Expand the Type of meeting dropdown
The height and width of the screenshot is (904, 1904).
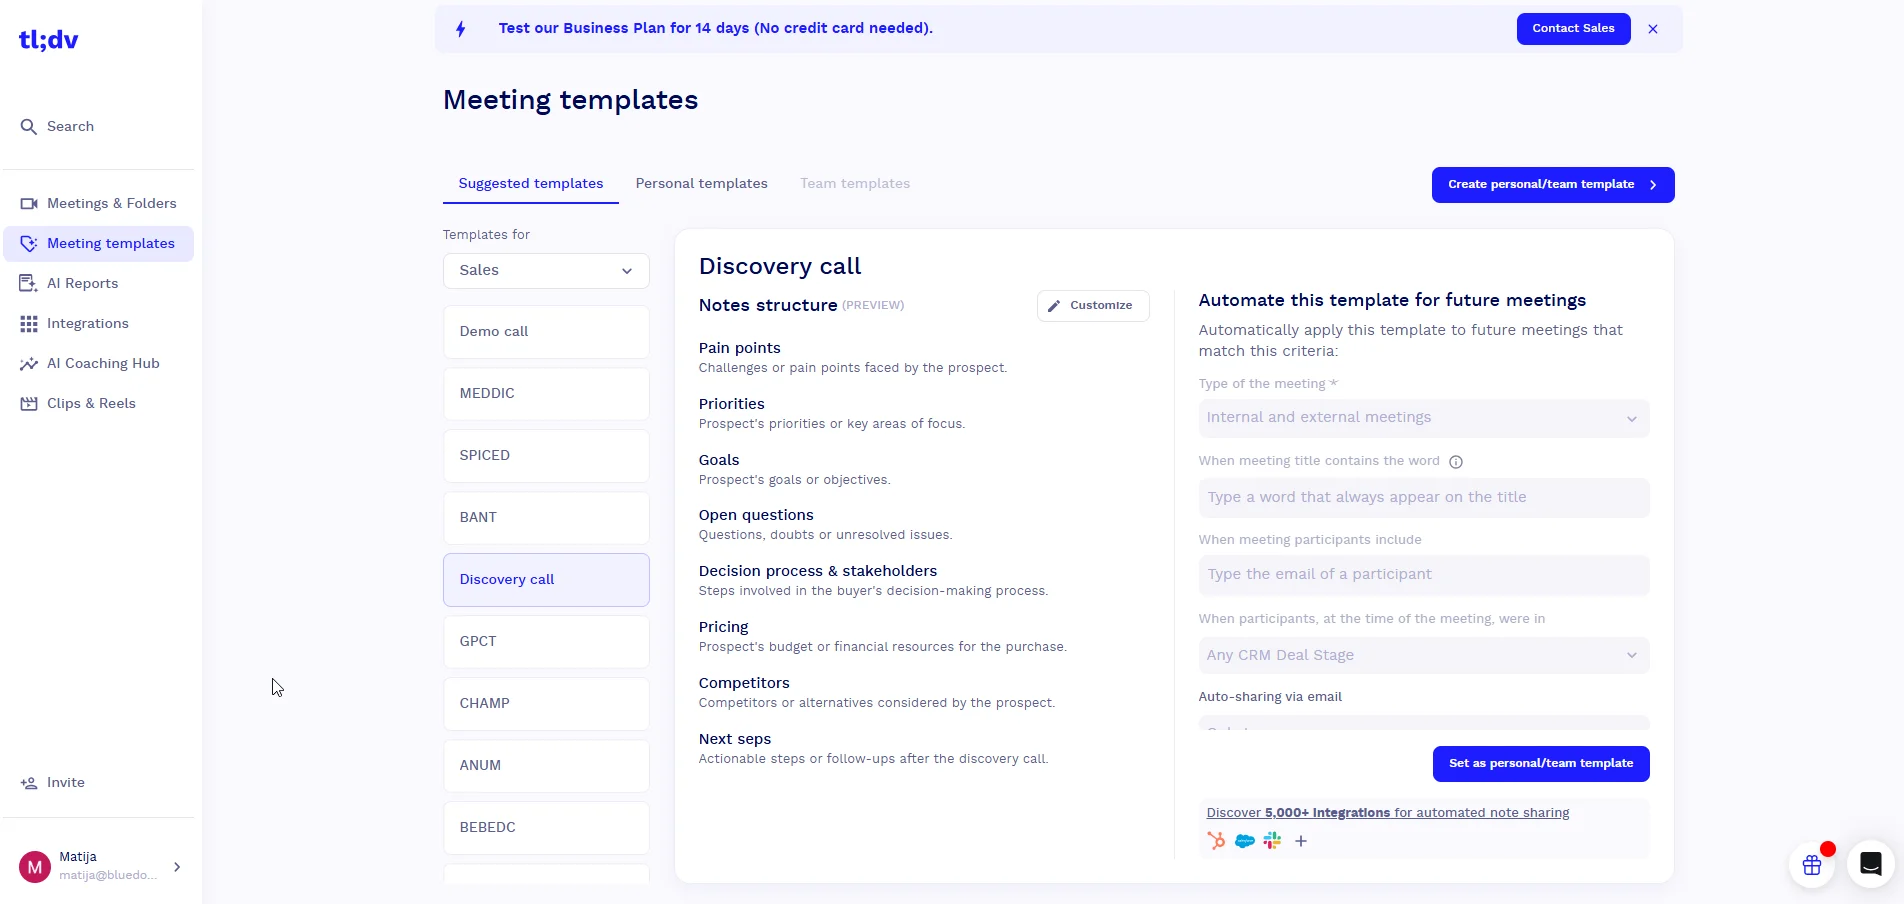1422,418
